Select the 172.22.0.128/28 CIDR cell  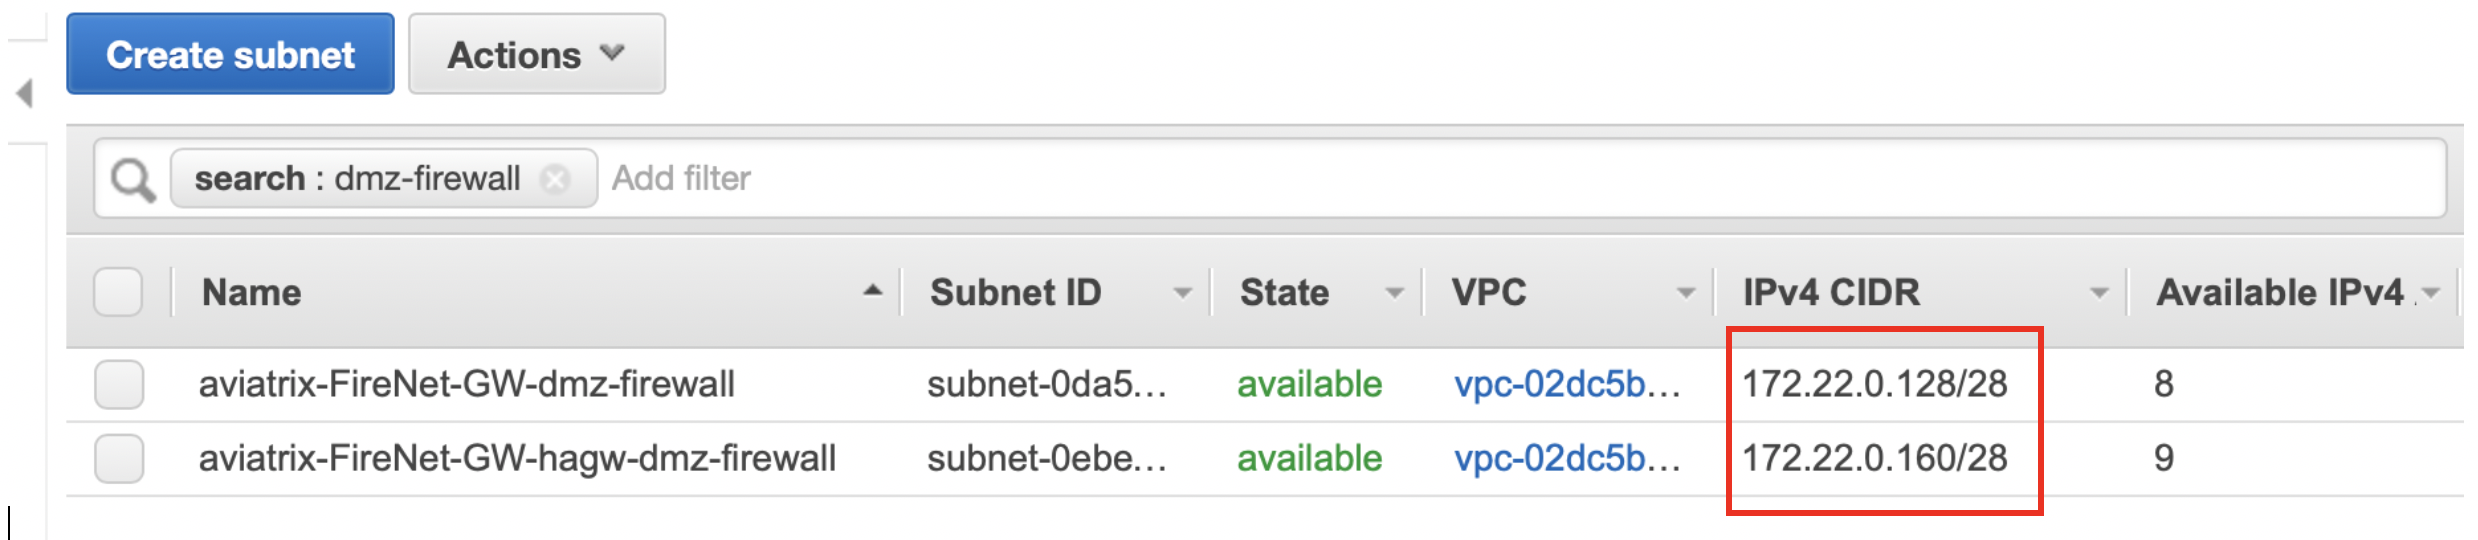coord(1874,384)
